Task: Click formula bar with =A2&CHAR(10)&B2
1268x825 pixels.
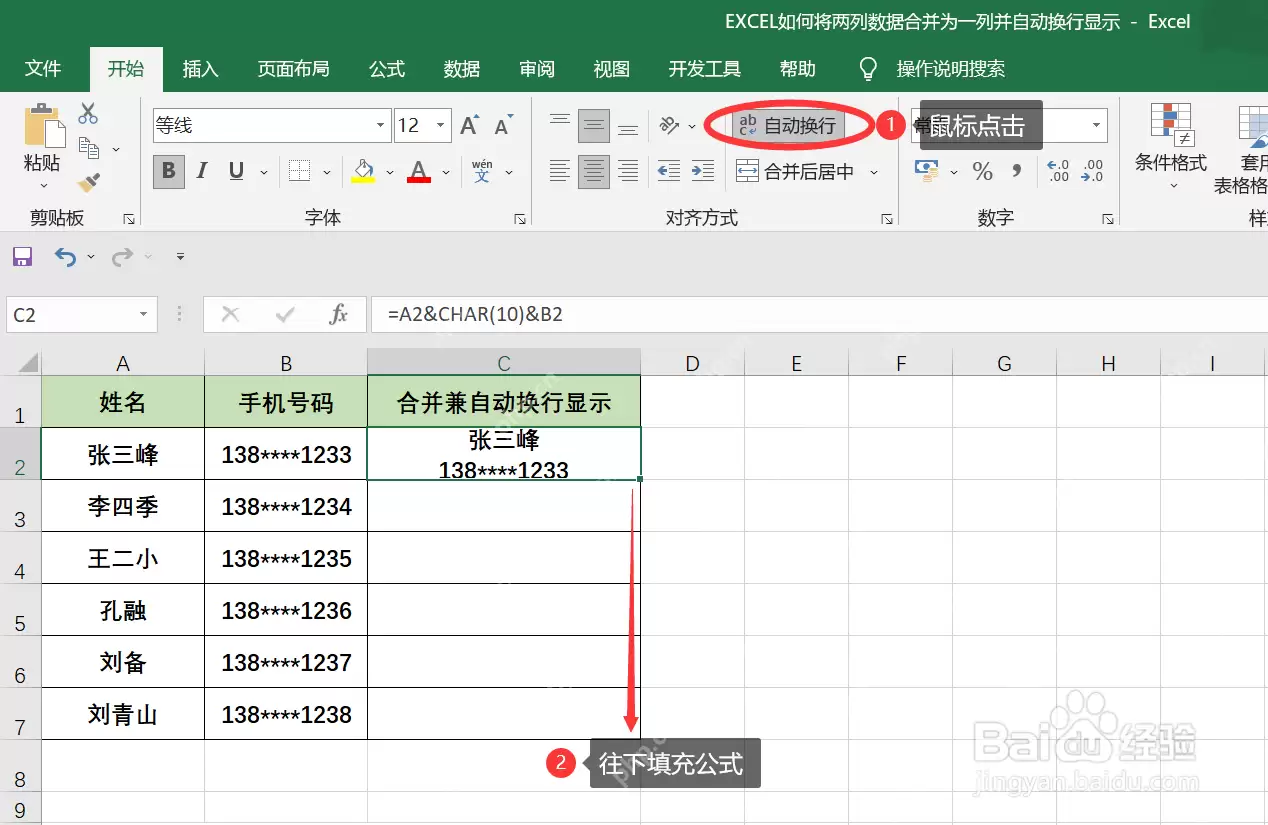Action: 818,315
